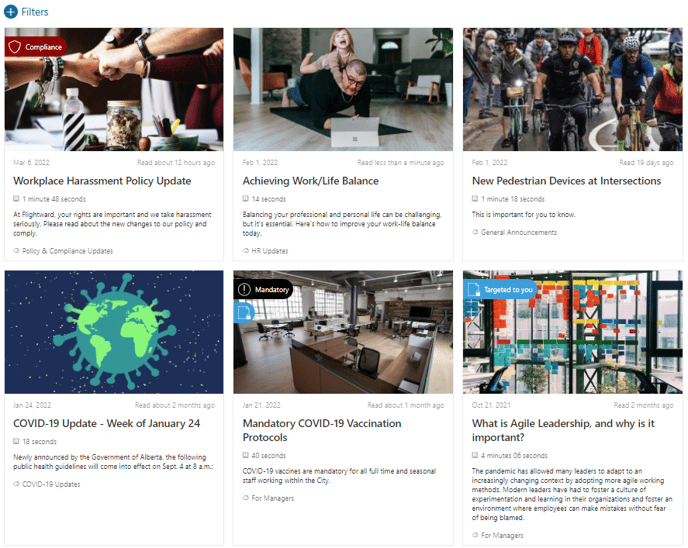Click channel icon beside Policy & Compliance Updates
The height and width of the screenshot is (548, 688).
pyautogui.click(x=17, y=251)
